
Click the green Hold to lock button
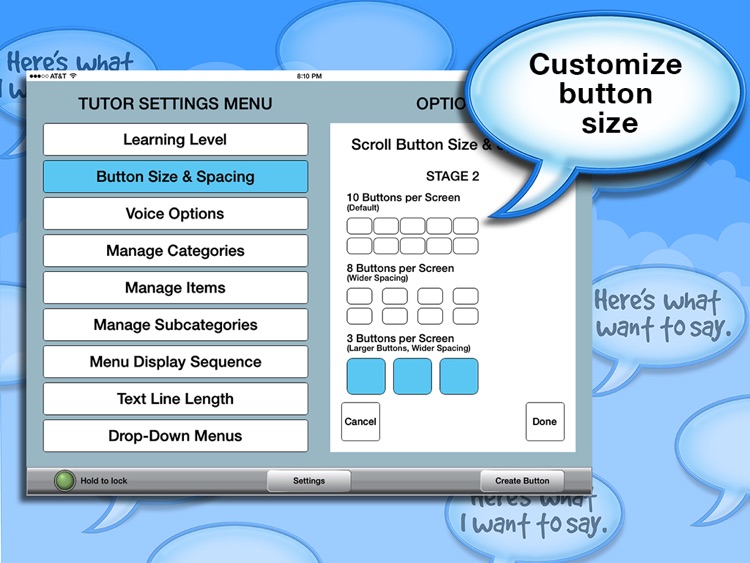(65, 481)
